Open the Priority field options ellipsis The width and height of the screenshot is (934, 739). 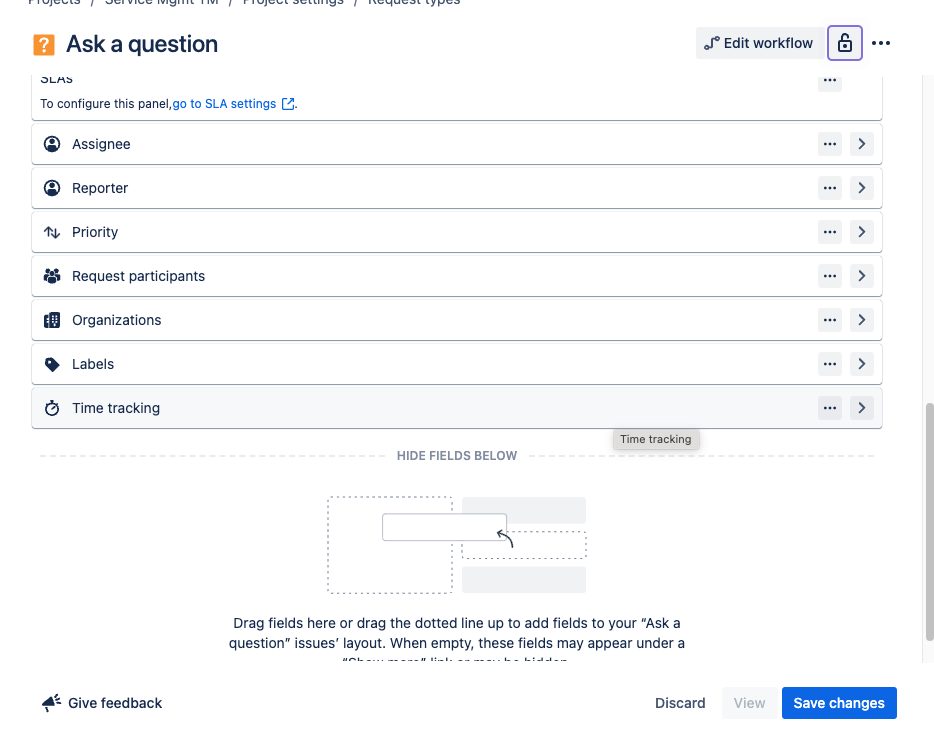click(x=830, y=232)
